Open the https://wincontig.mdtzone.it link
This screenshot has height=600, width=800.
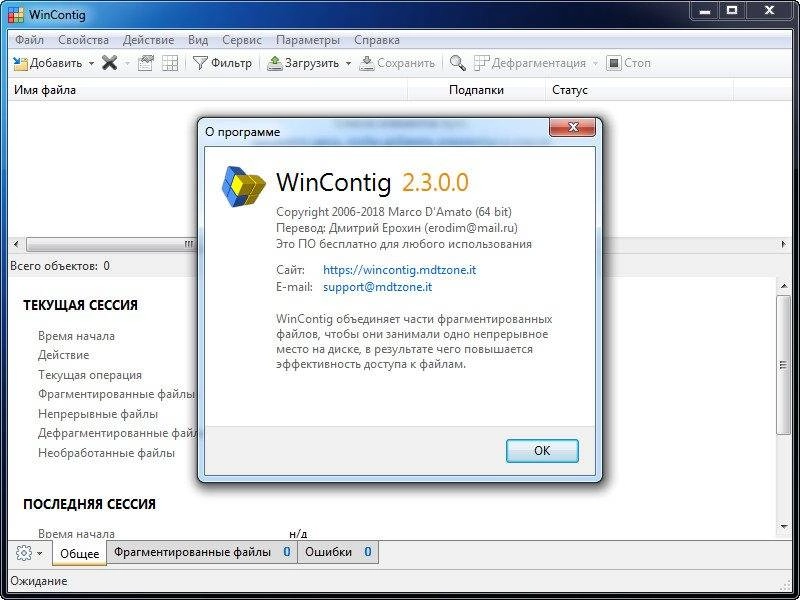399,270
